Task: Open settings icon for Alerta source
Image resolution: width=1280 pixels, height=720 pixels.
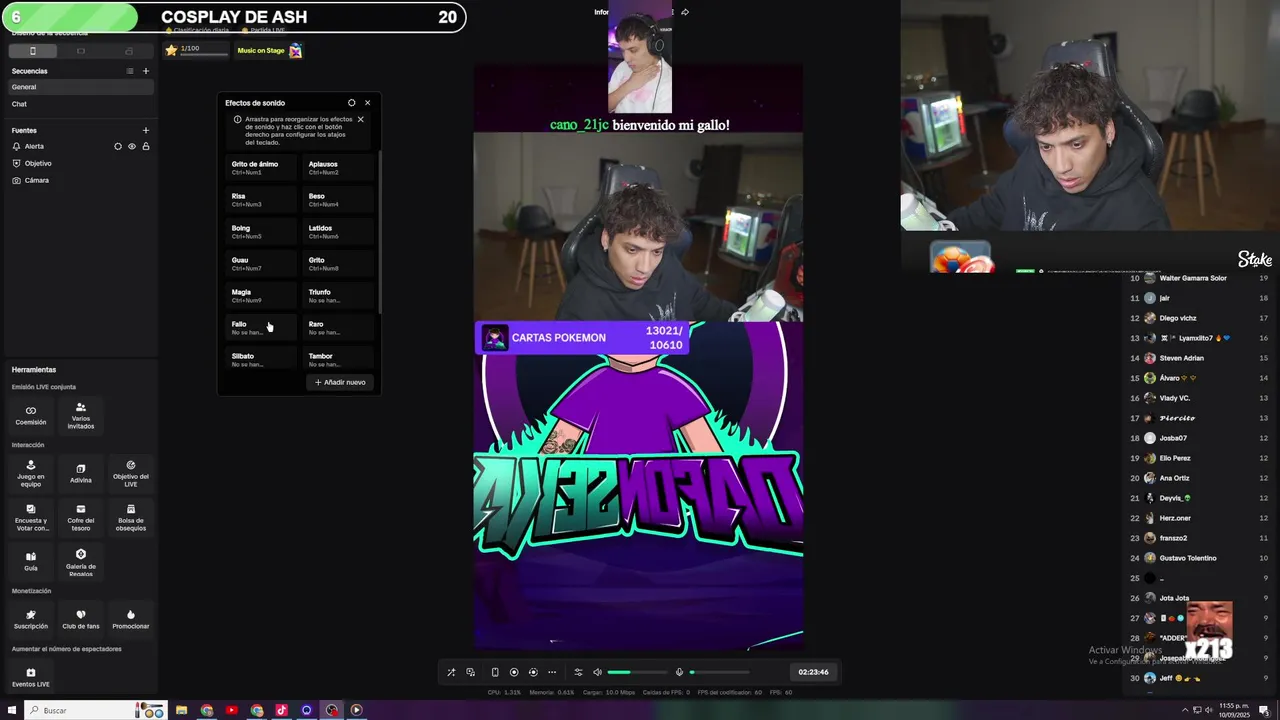Action: pyautogui.click(x=118, y=146)
